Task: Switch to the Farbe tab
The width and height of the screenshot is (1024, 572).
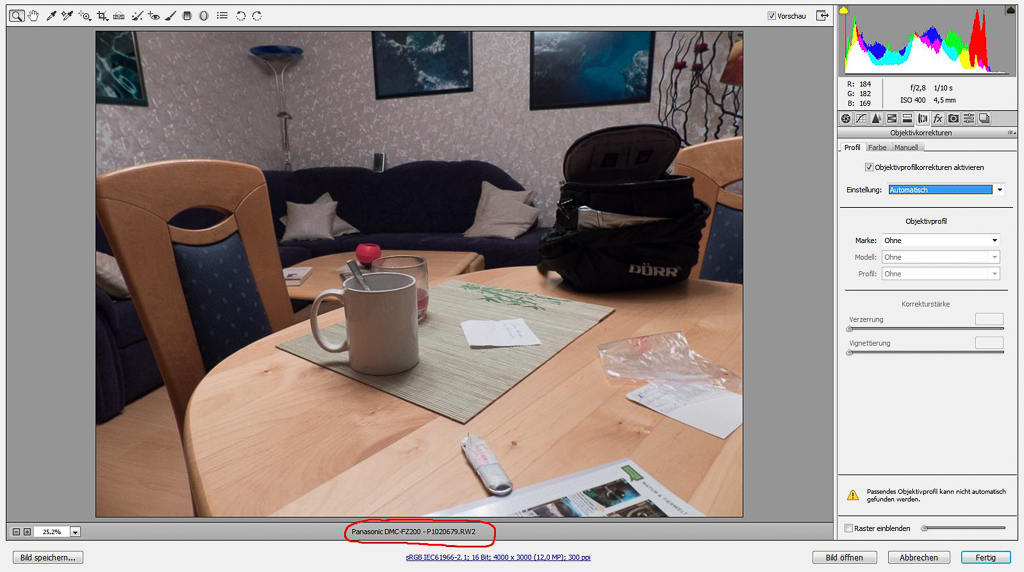Action: [877, 148]
